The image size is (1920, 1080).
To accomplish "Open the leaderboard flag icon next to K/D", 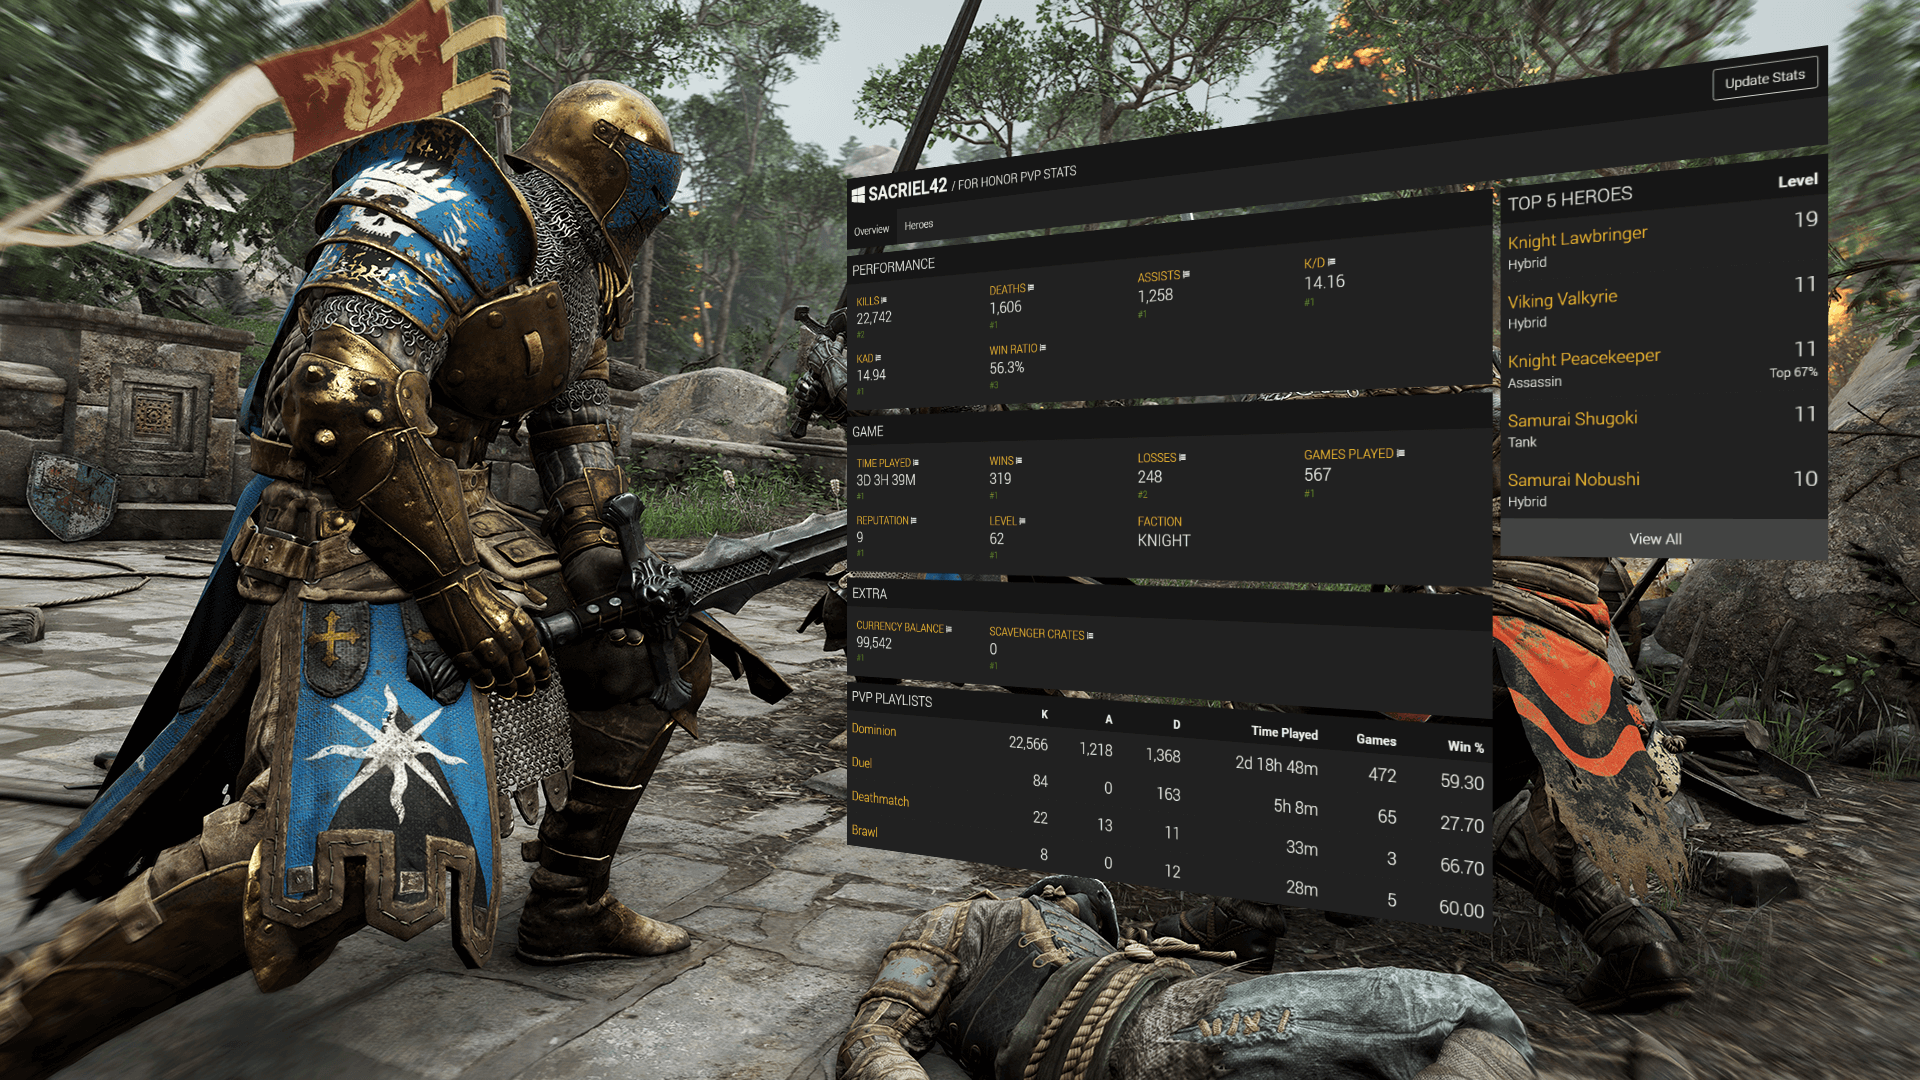I will coord(1331,262).
